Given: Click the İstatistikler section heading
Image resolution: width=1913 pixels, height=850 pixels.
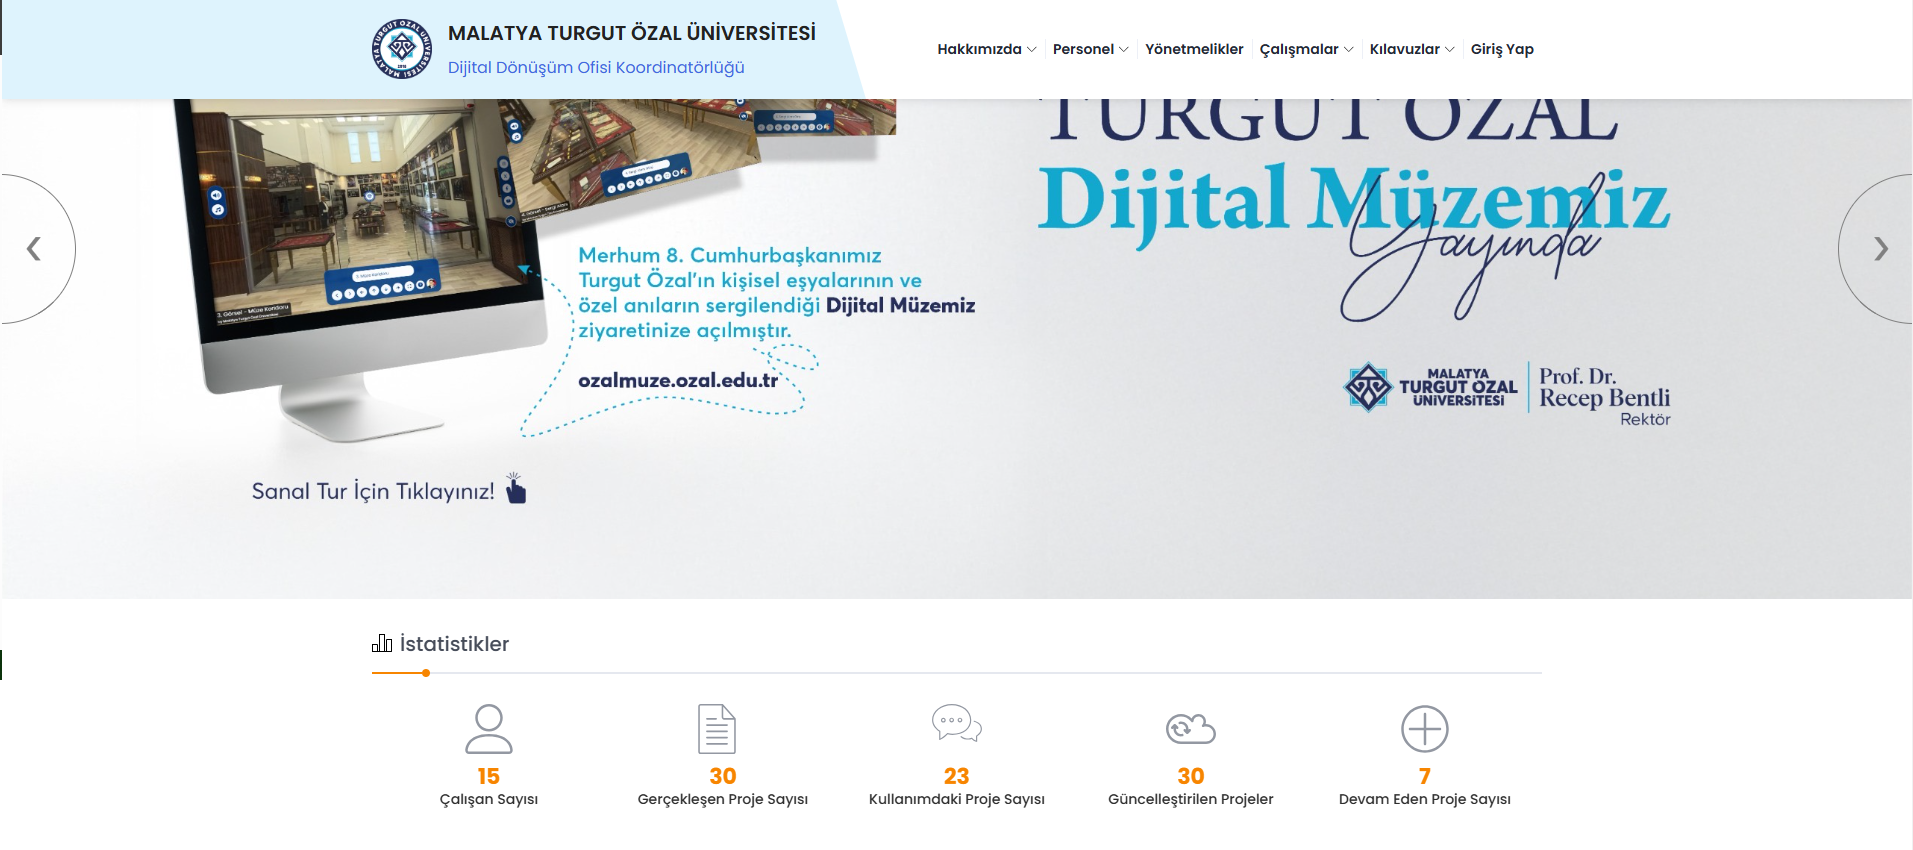Looking at the screenshot, I should click(454, 644).
